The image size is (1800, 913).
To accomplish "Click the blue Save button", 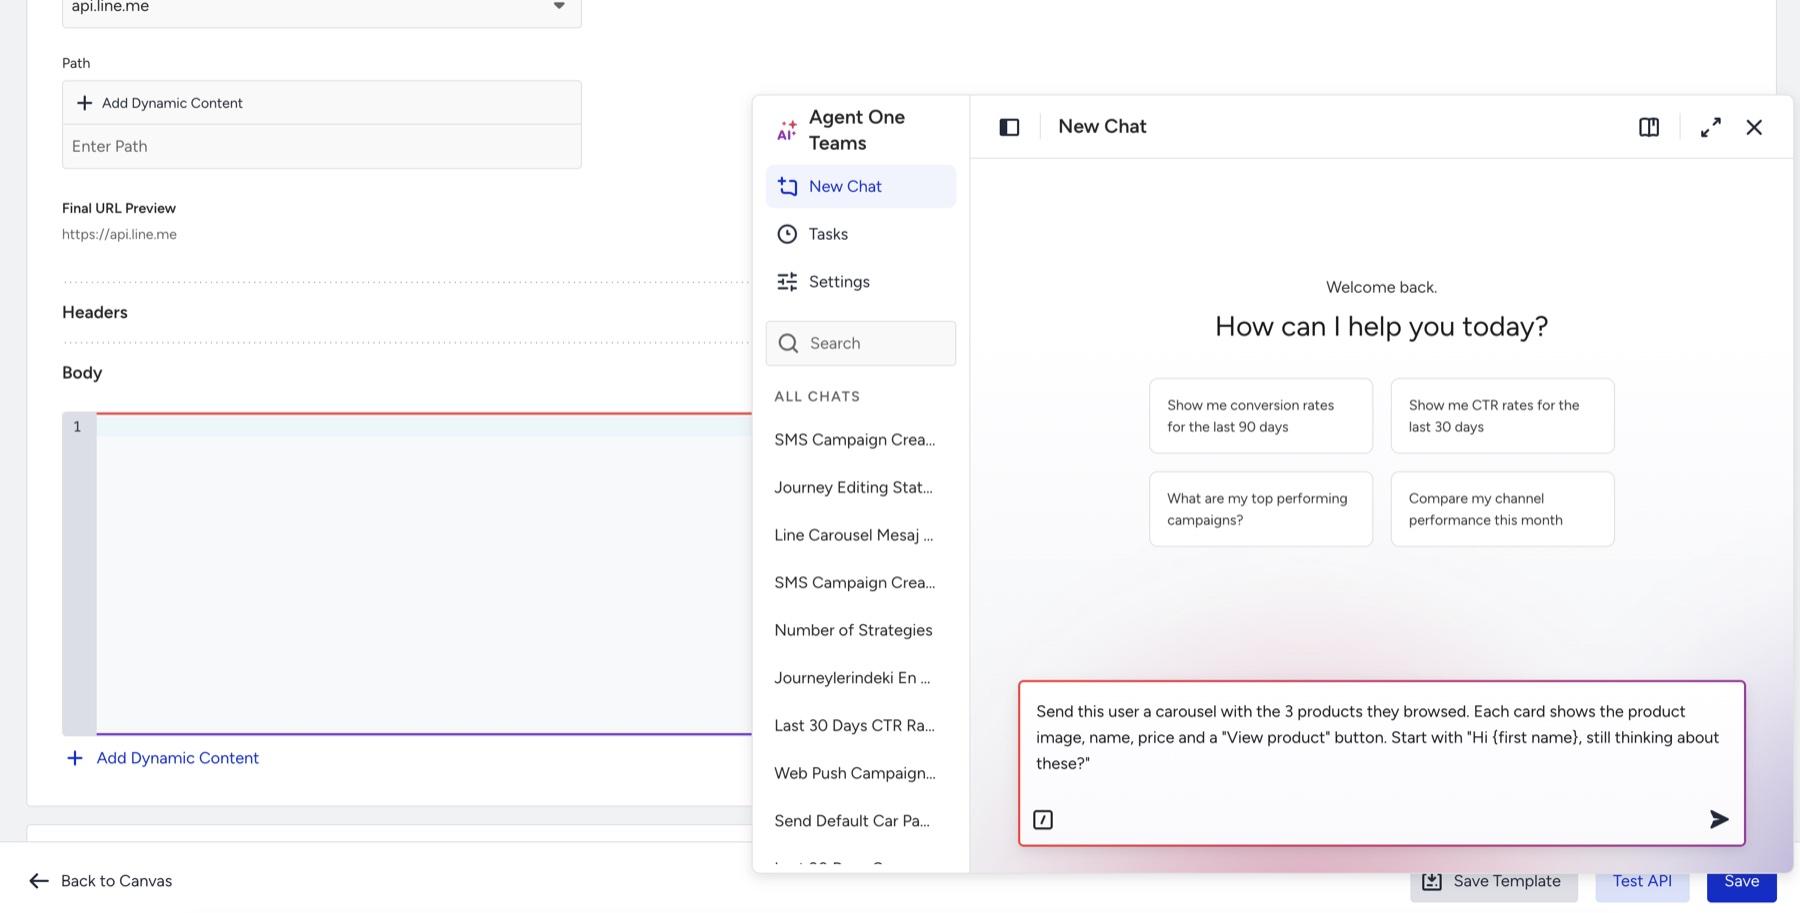I will click(1742, 881).
